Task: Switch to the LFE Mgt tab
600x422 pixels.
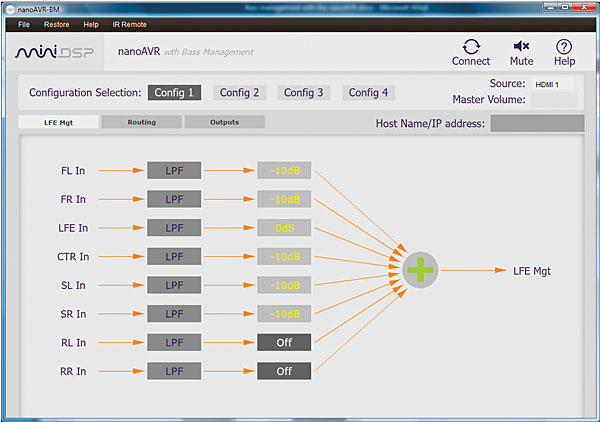Action: (x=59, y=122)
